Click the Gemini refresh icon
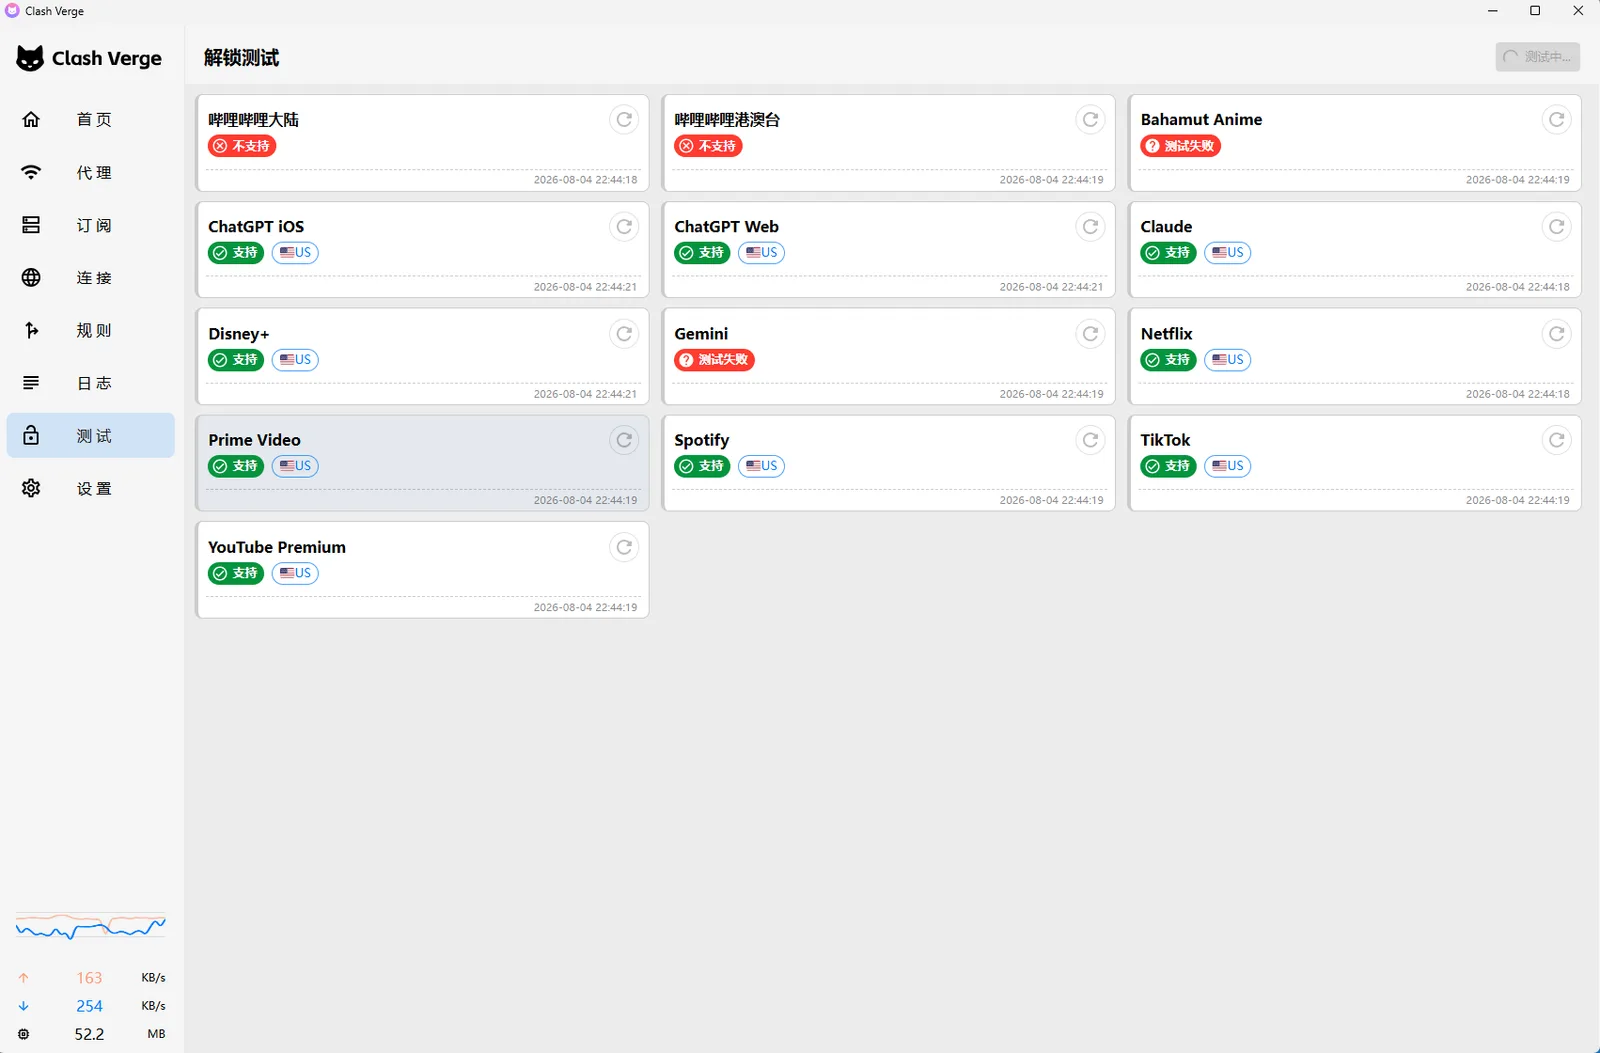 (x=1091, y=334)
